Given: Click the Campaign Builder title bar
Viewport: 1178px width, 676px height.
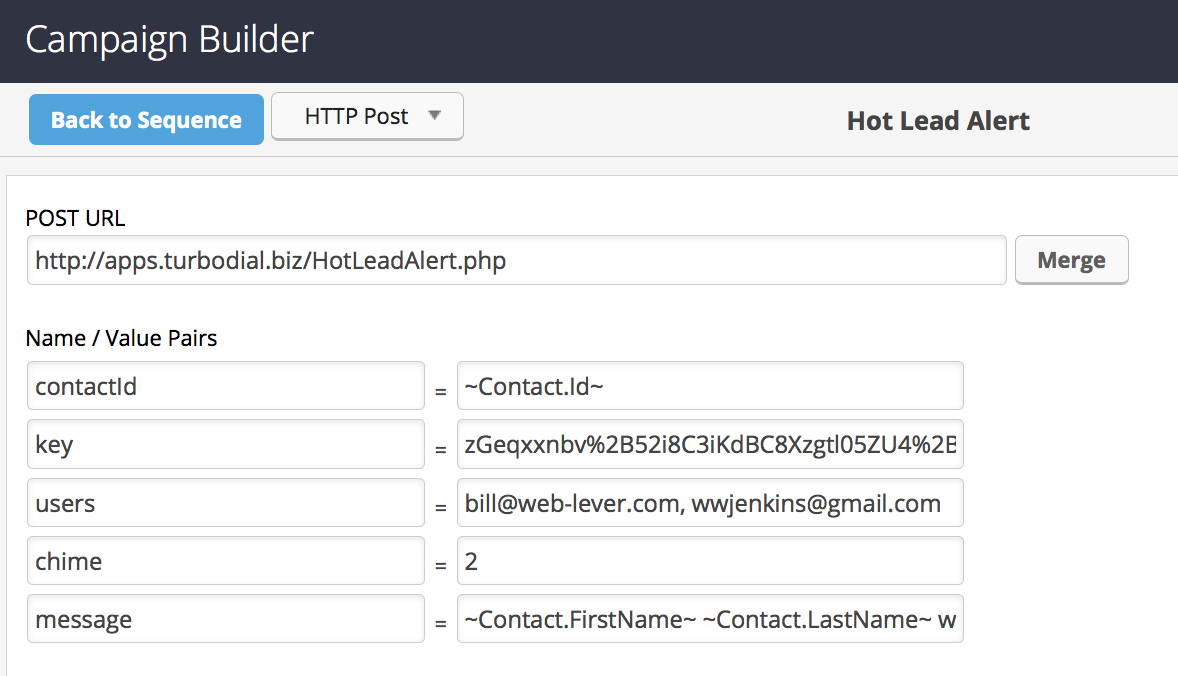Looking at the screenshot, I should click(x=168, y=40).
